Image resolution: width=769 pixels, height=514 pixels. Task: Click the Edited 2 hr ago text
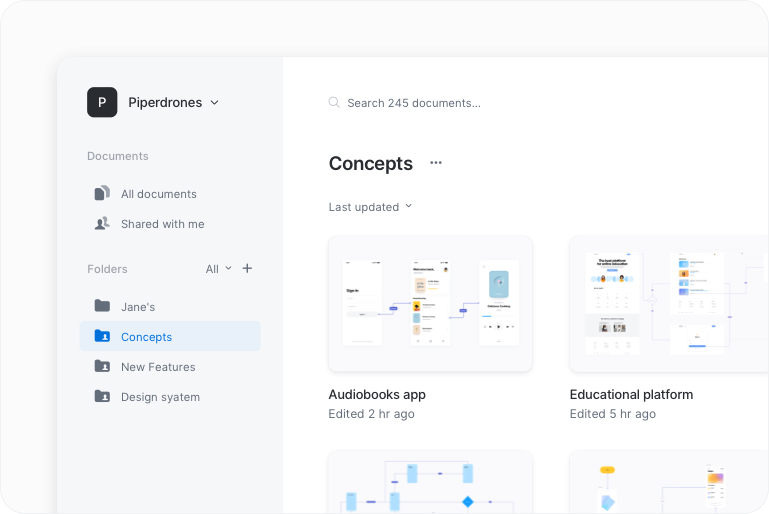point(371,414)
